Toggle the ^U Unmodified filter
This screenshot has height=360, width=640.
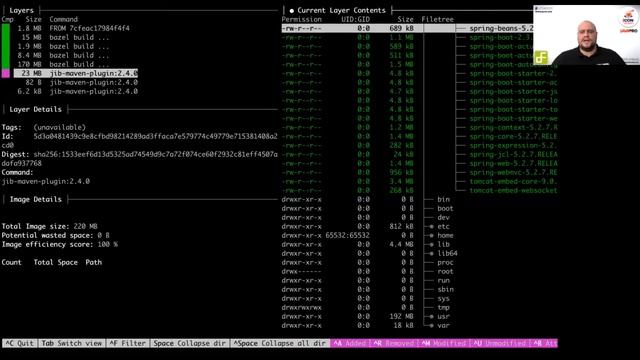[x=500, y=343]
